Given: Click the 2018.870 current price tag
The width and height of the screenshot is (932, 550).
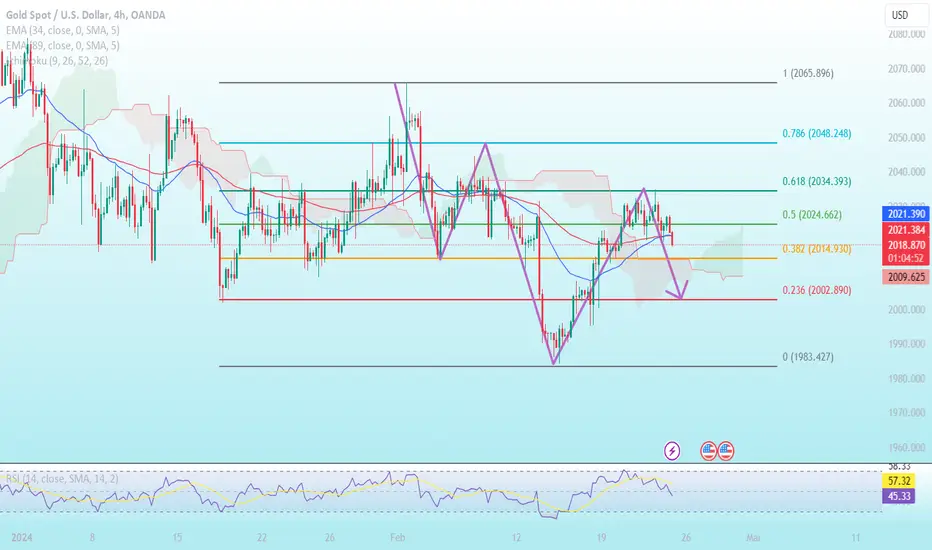Looking at the screenshot, I should pos(905,244).
